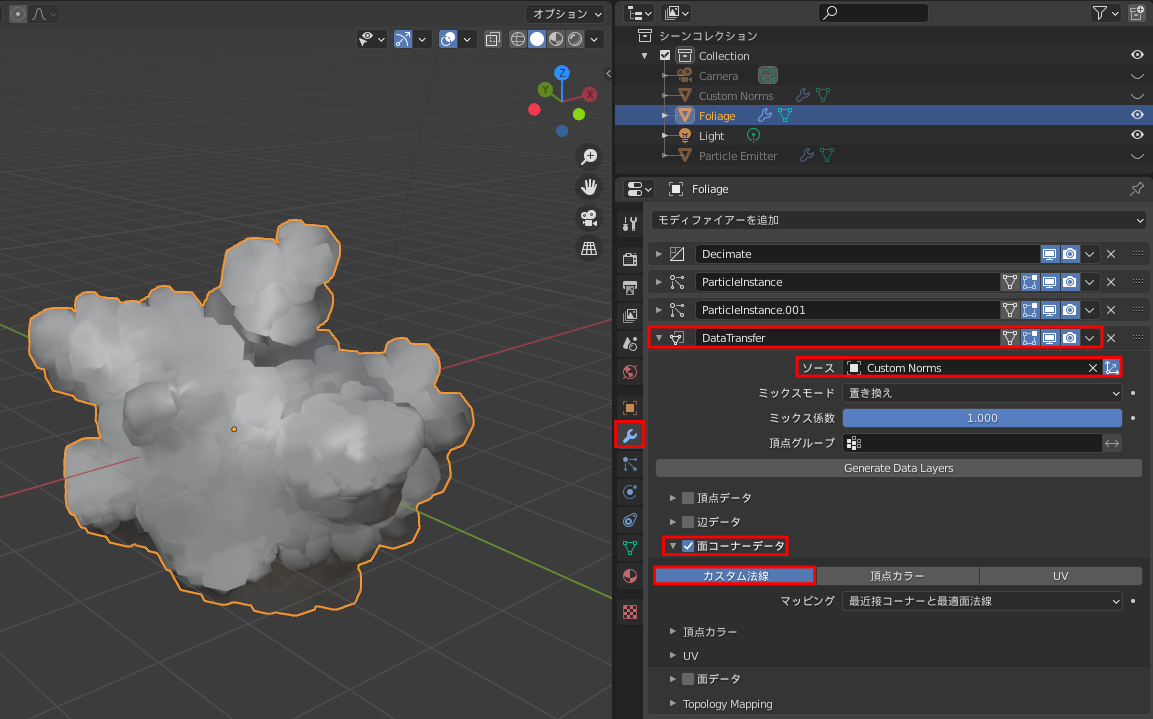Switch perspective/orthographic grid icon

pos(589,248)
